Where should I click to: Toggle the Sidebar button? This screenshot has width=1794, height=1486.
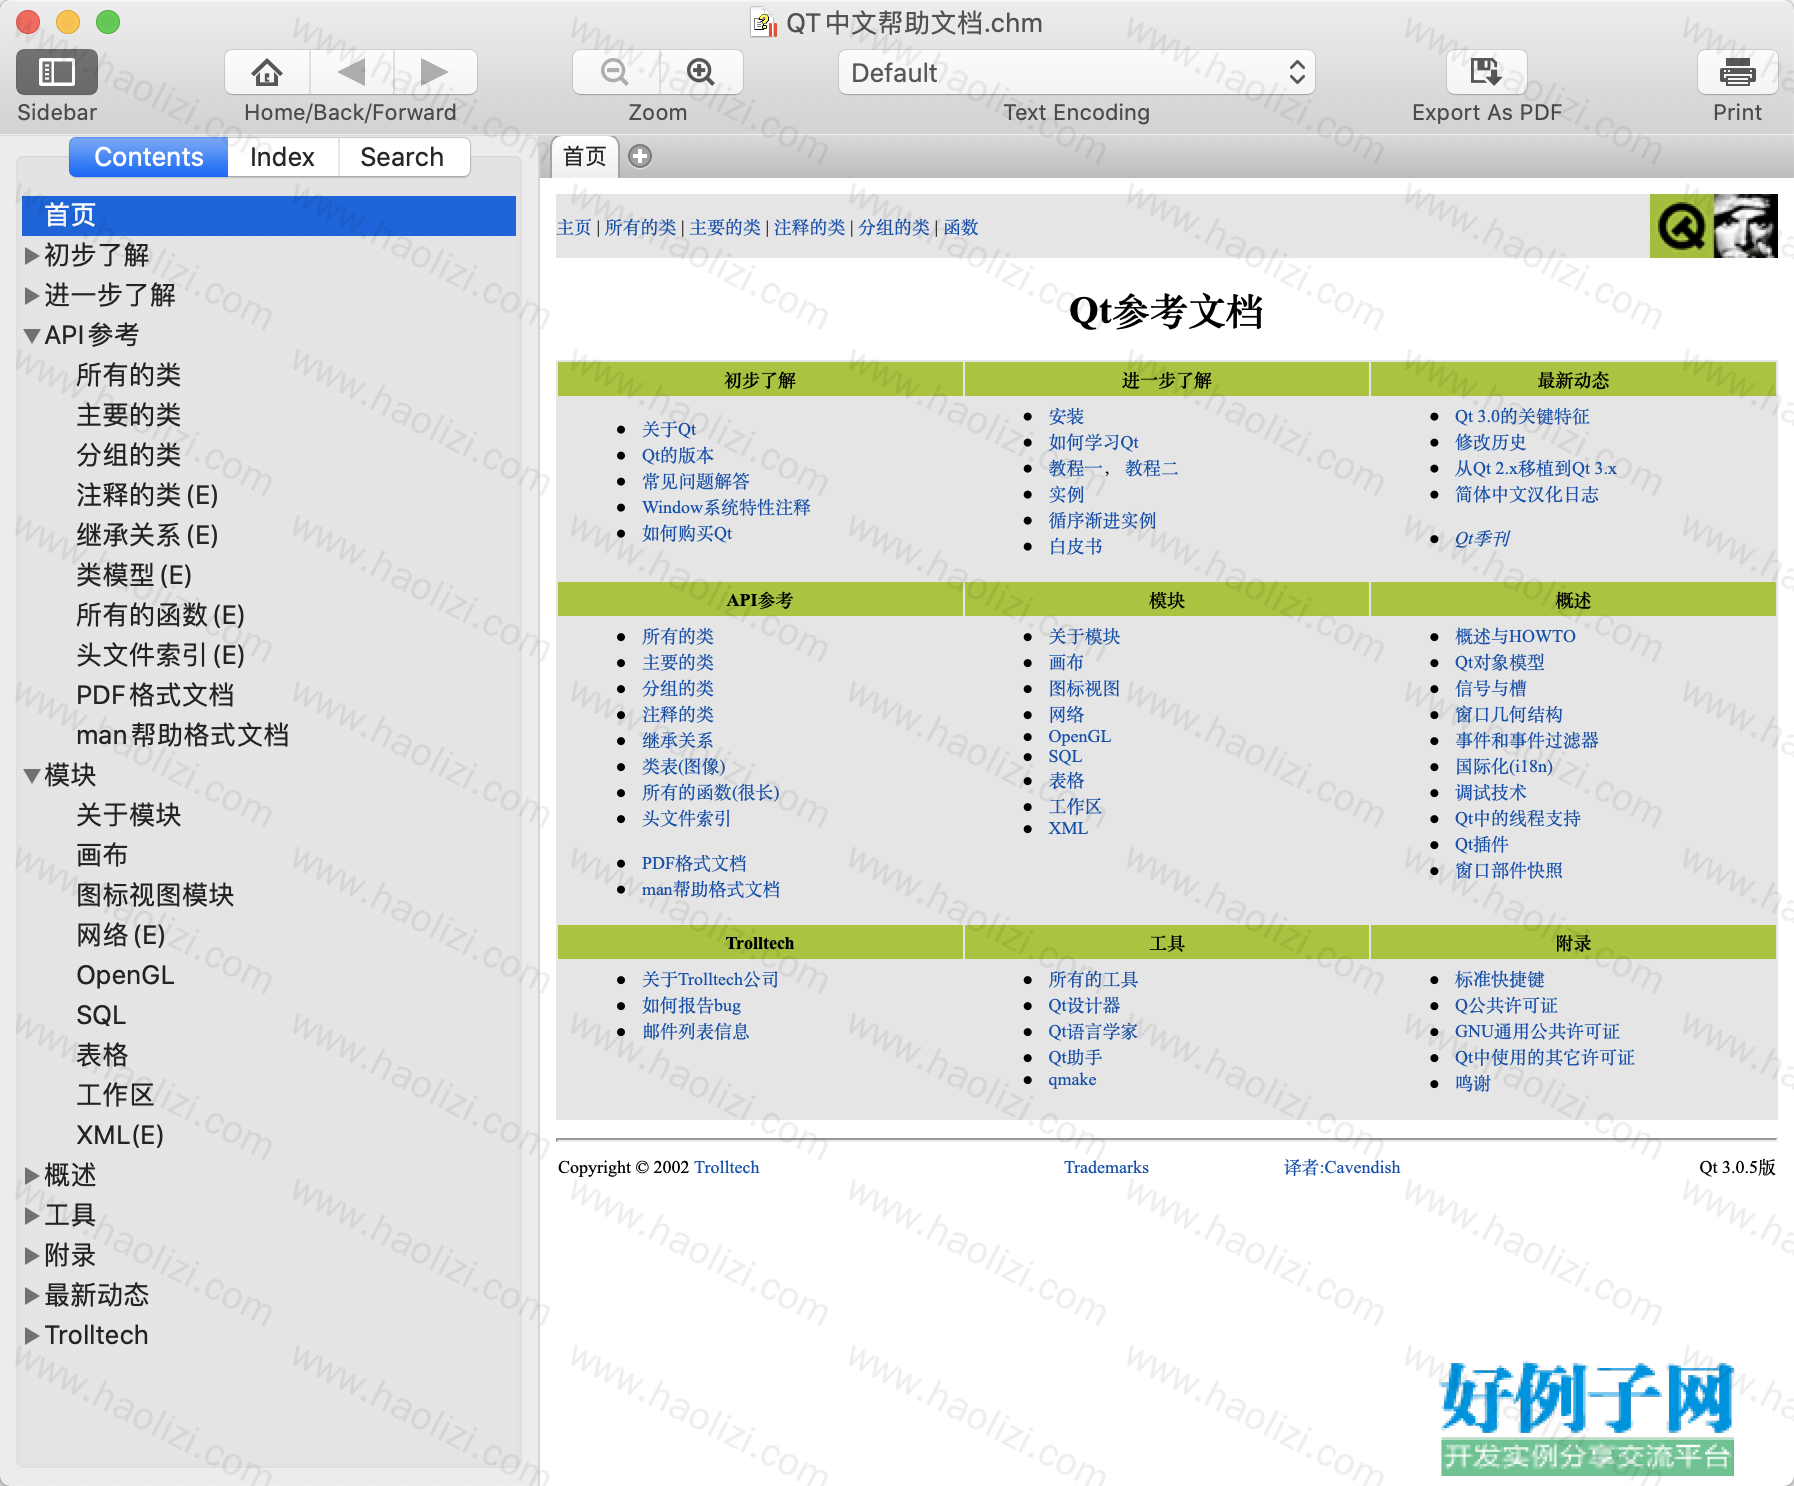(x=57, y=72)
